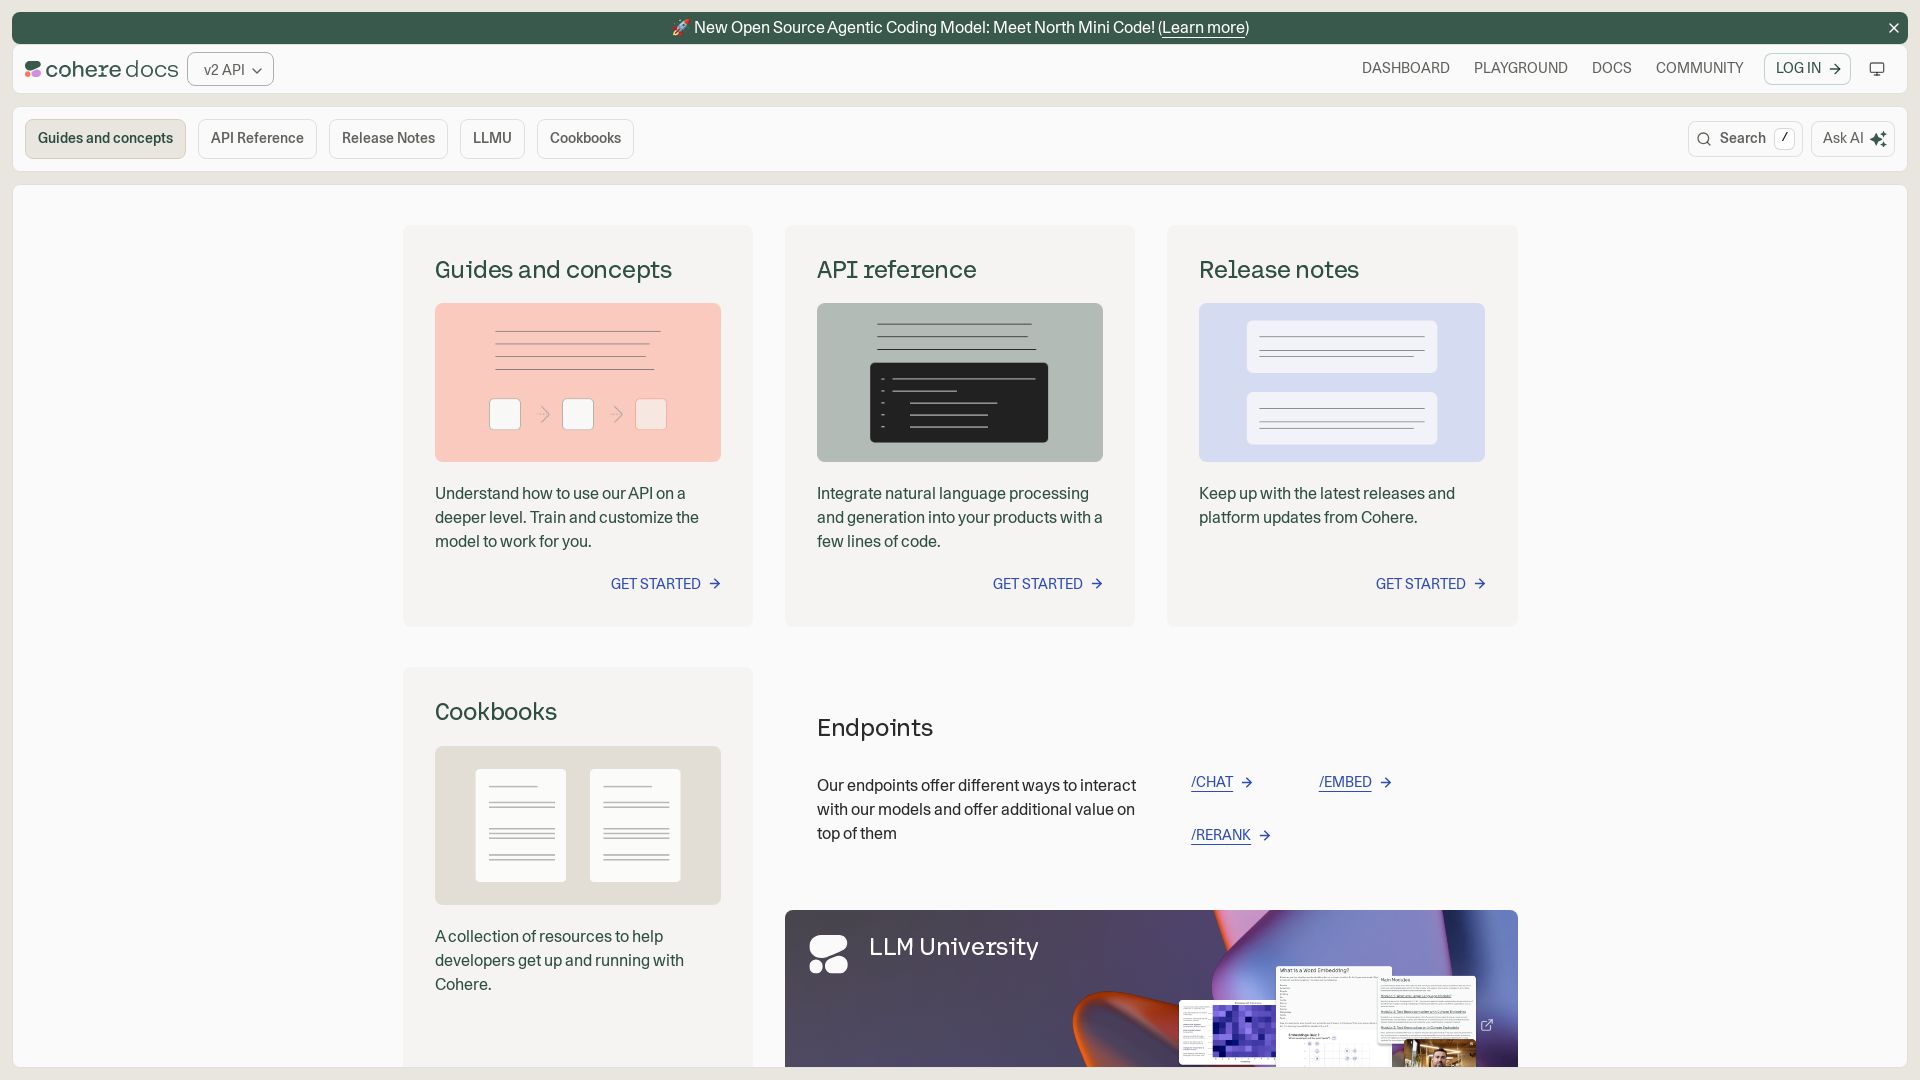
Task: Click GET STARTED under API reference
Action: tap(1048, 584)
